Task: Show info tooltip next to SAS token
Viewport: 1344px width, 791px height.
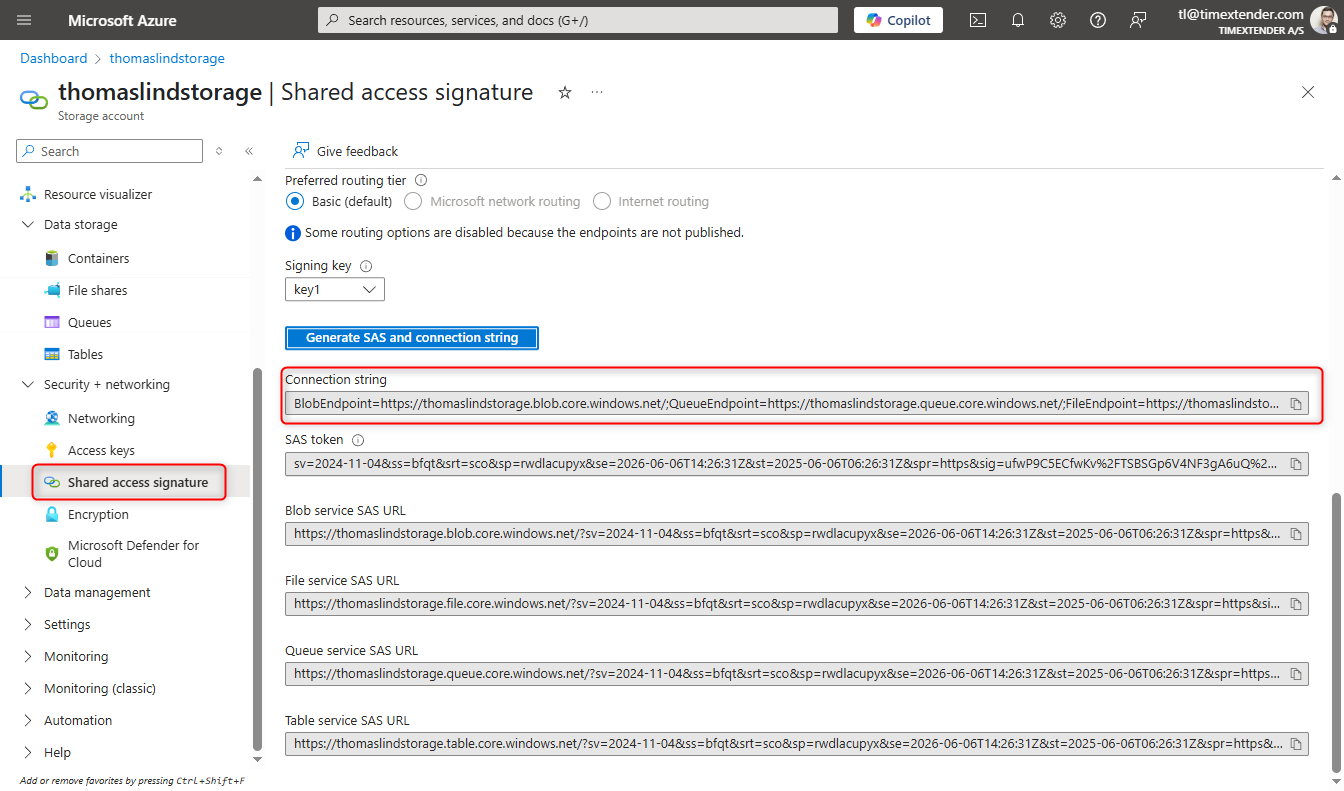Action: [x=358, y=440]
